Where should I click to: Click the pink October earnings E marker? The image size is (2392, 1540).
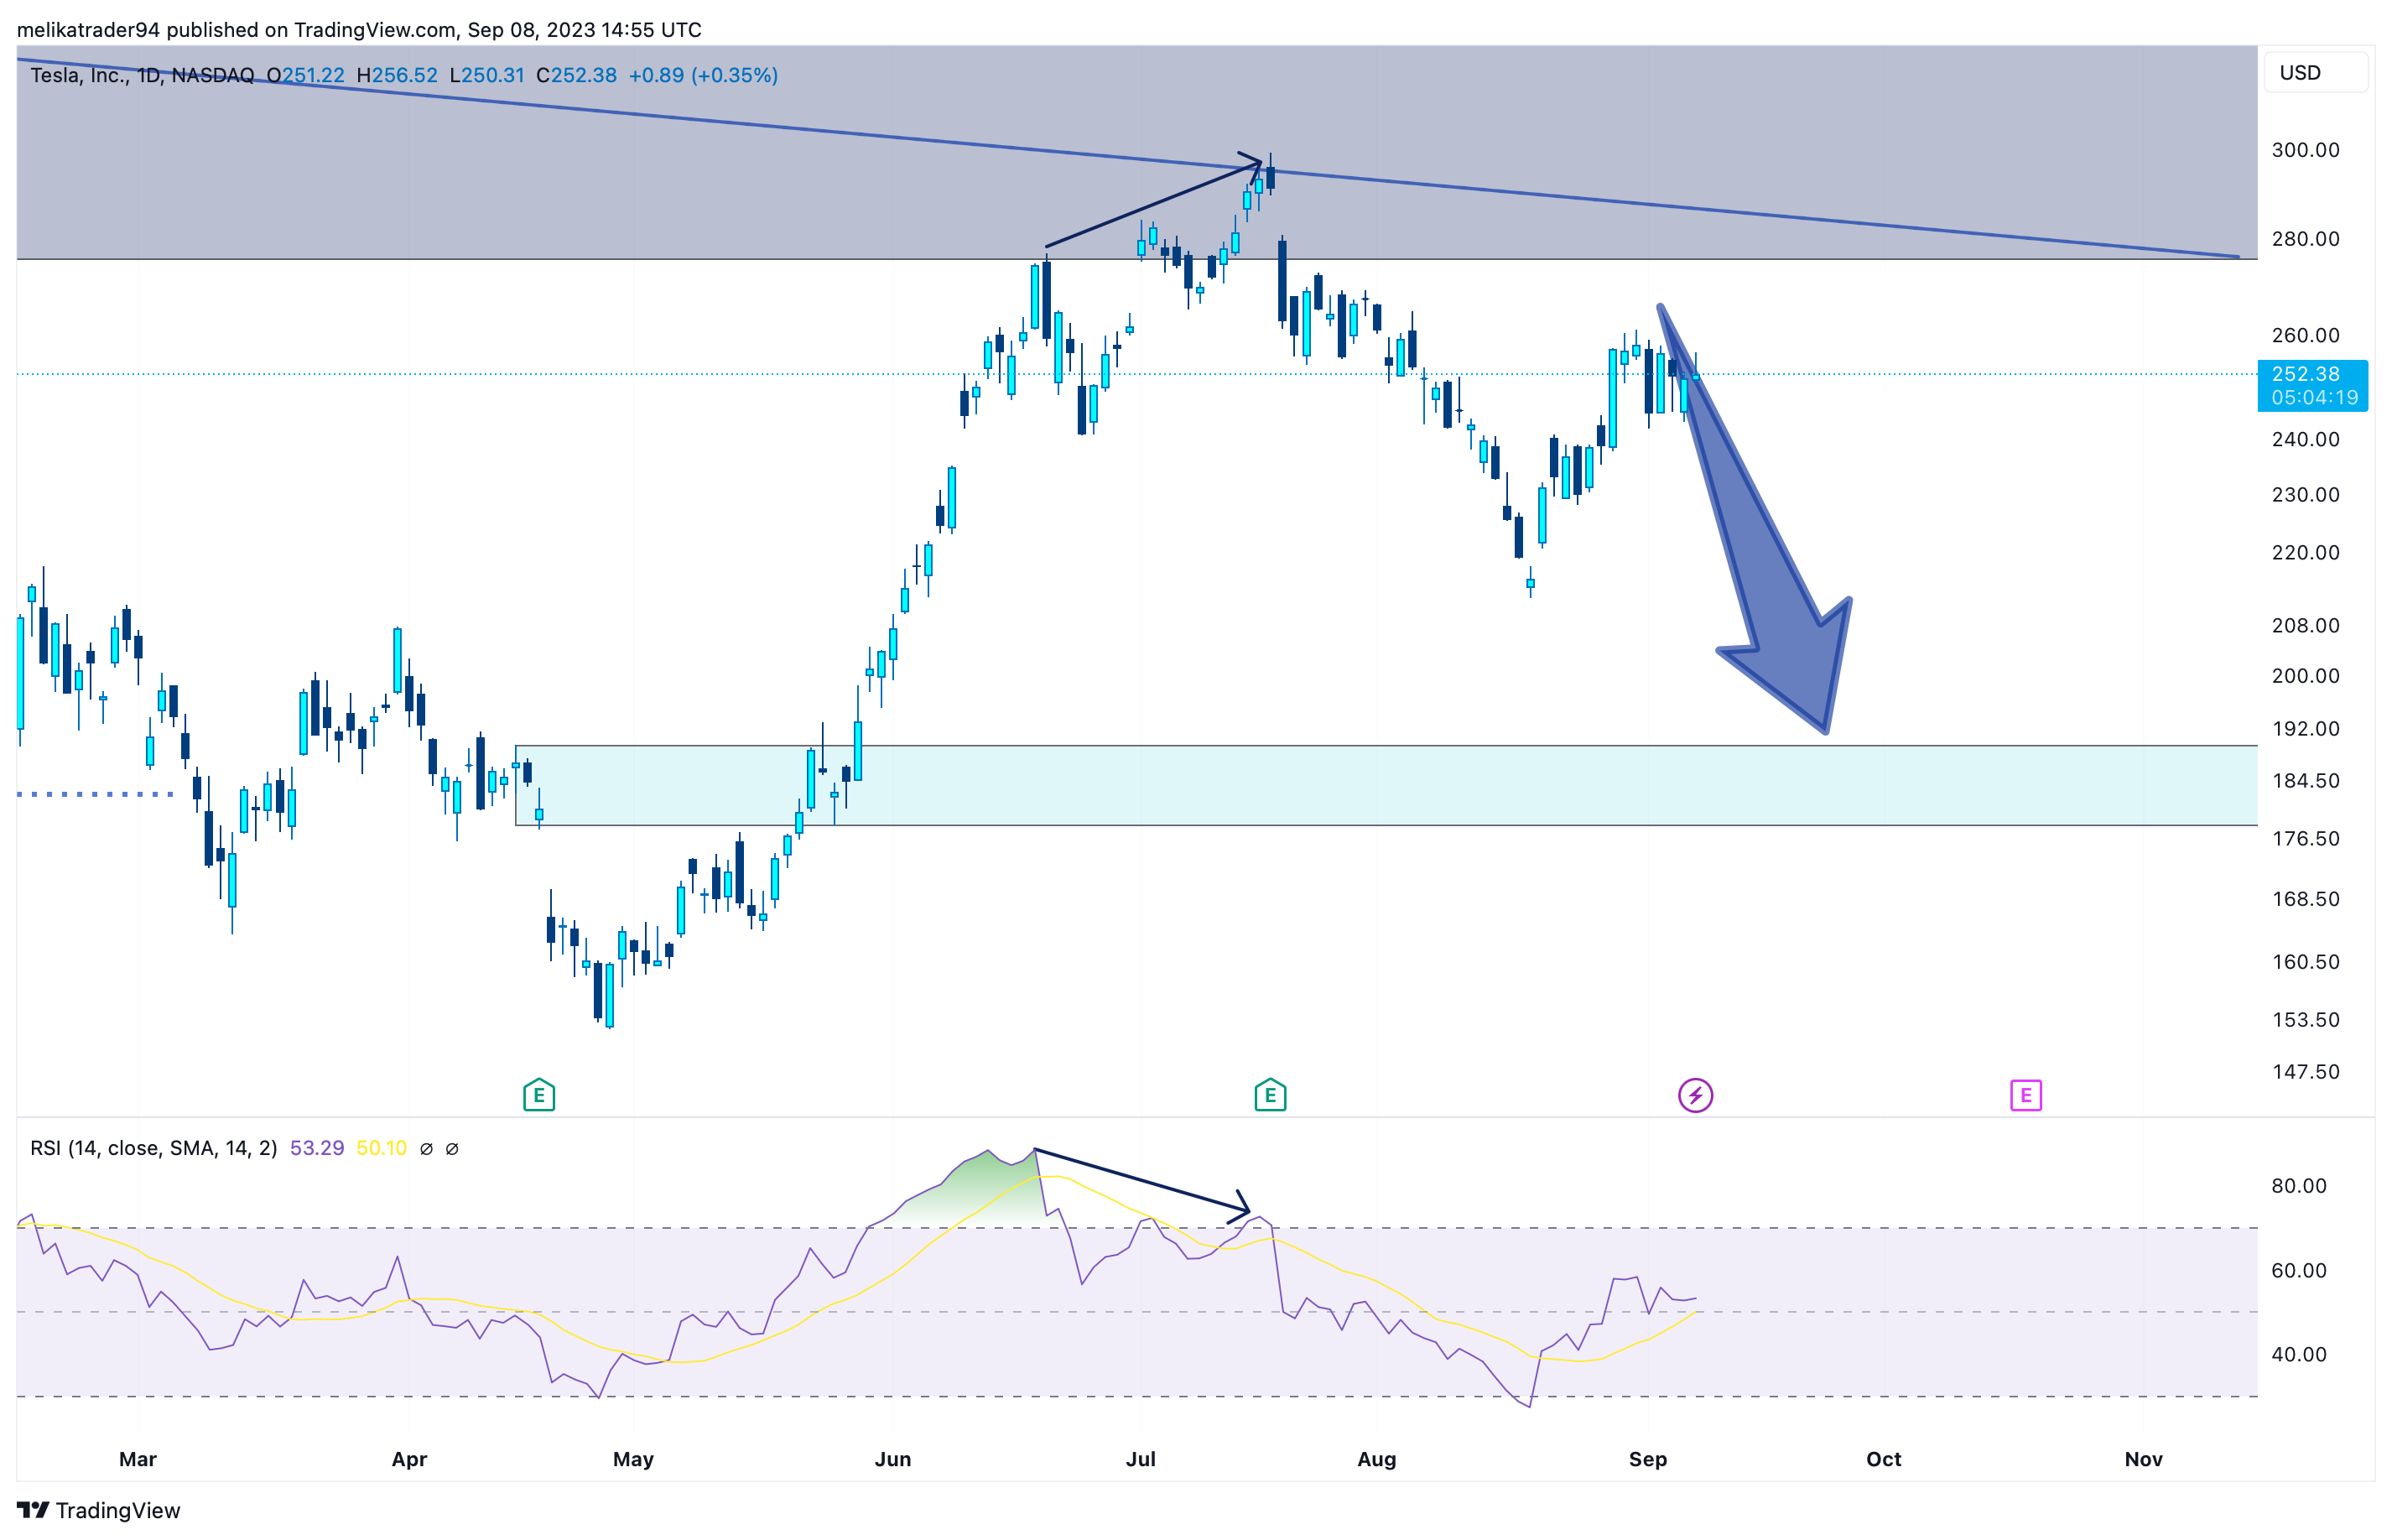[2026, 1095]
